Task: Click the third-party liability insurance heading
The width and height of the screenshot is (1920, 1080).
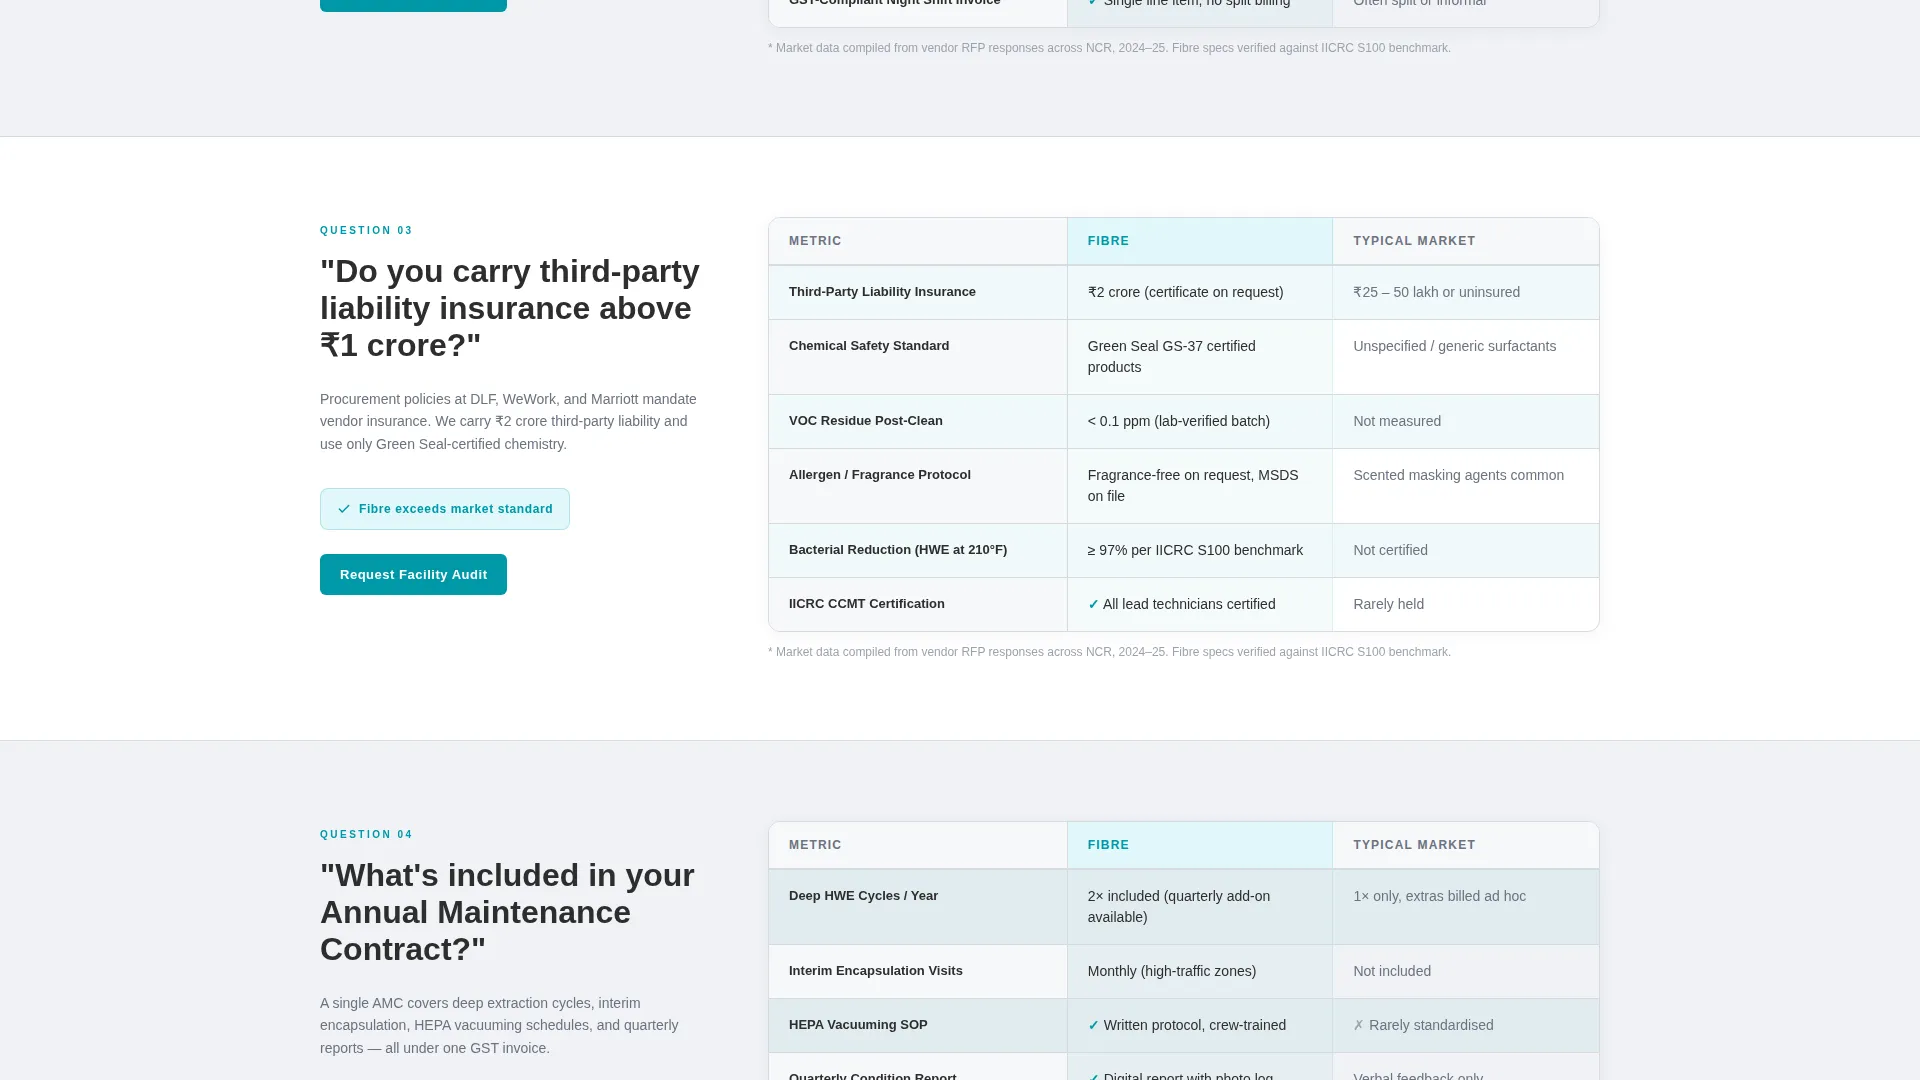Action: tap(510, 308)
